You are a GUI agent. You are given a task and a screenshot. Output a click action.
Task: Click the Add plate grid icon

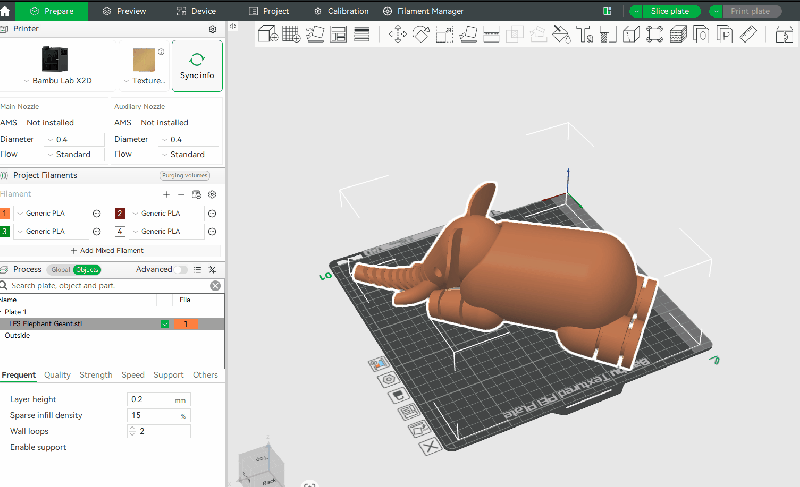point(291,35)
